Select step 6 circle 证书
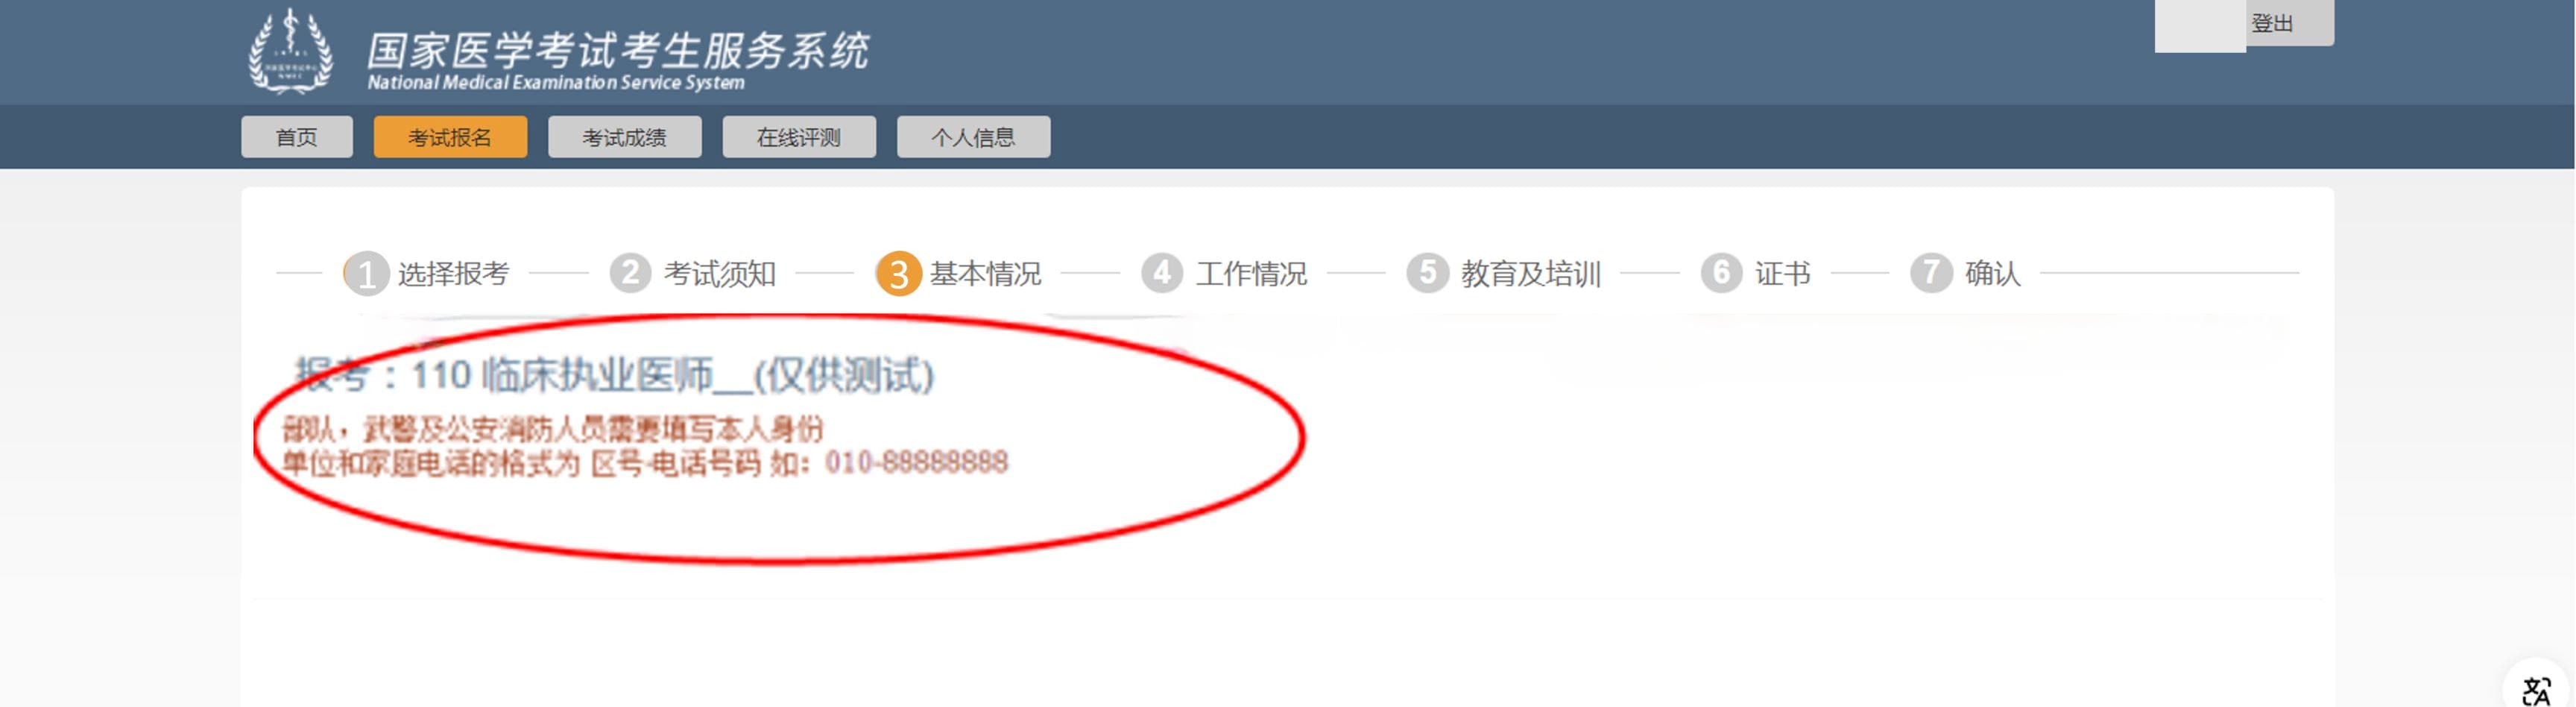Image resolution: width=2576 pixels, height=707 pixels. 1721,272
